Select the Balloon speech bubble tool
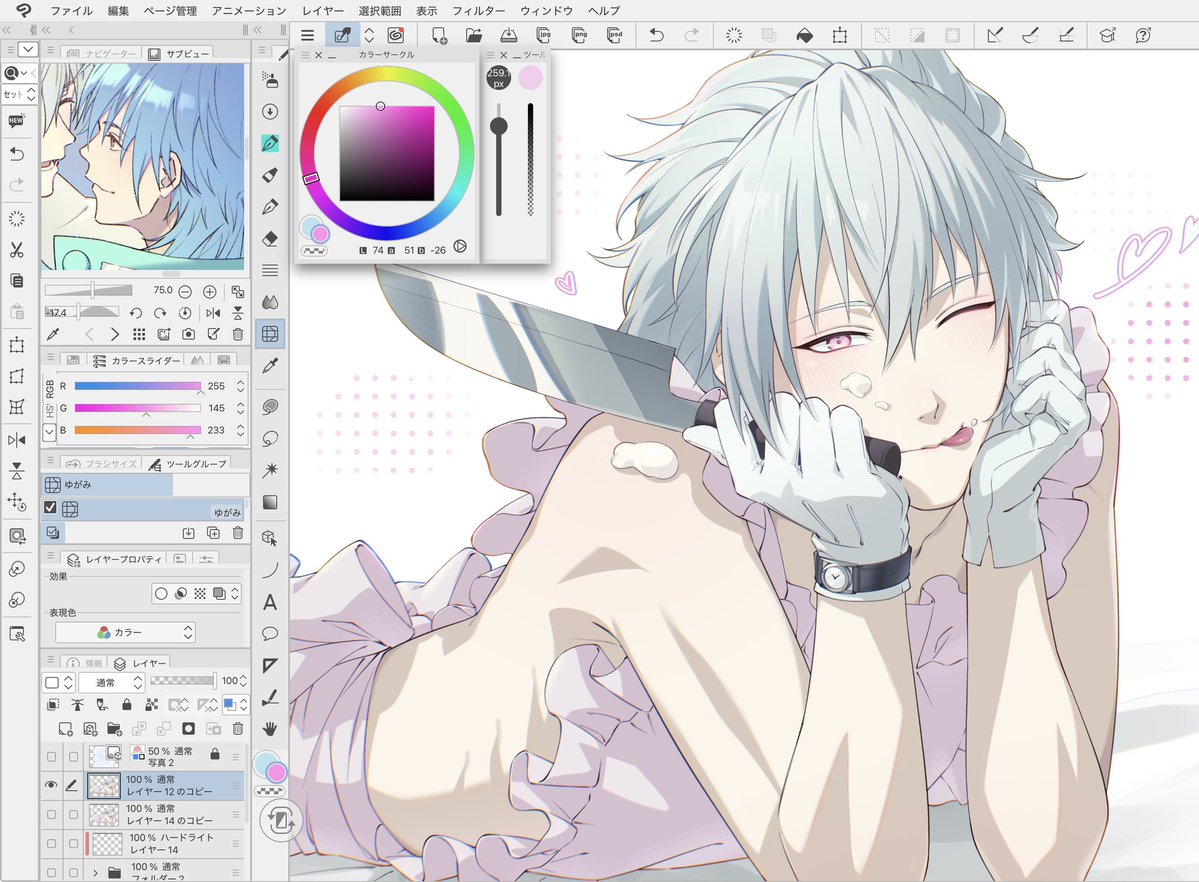This screenshot has width=1199, height=882. [270, 633]
